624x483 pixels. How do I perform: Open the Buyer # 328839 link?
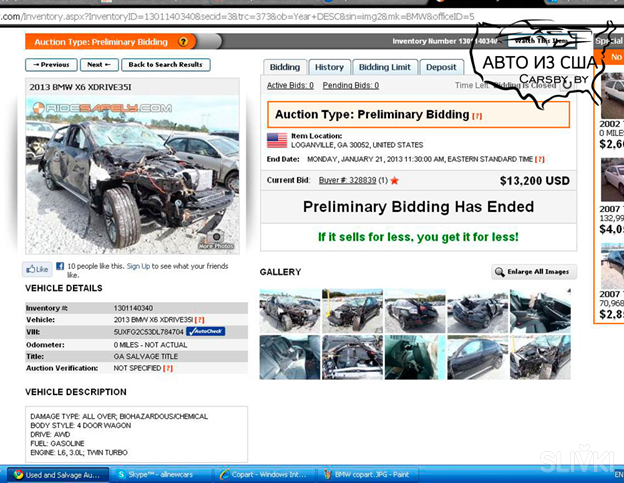click(x=348, y=181)
